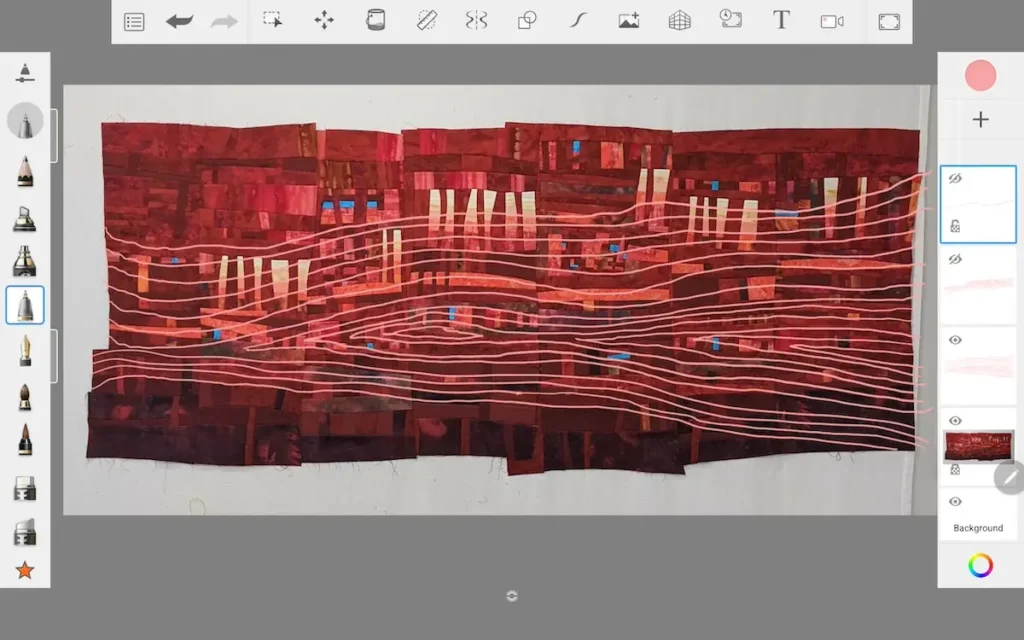Viewport: 1024px width, 640px height.
Task: Open the symmetry tool
Action: coord(476,20)
